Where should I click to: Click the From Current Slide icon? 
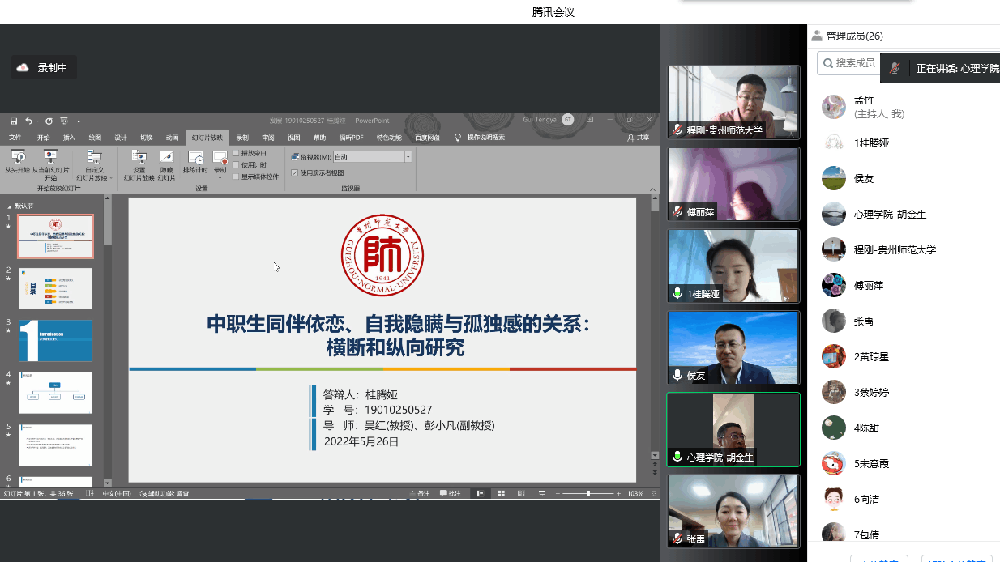(x=49, y=157)
